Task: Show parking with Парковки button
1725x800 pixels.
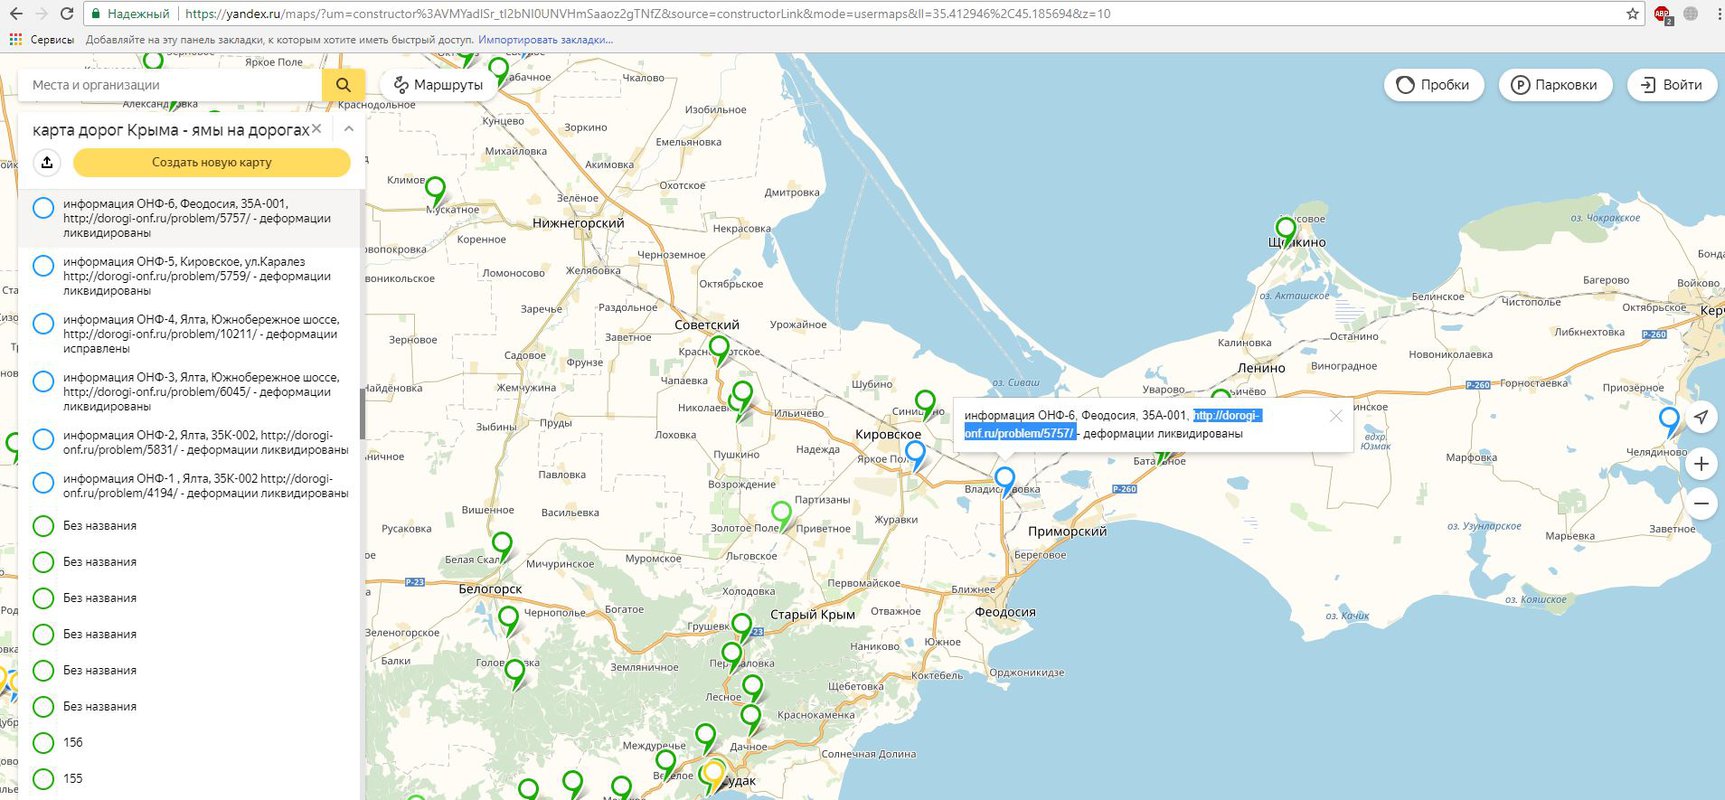Action: [1554, 85]
